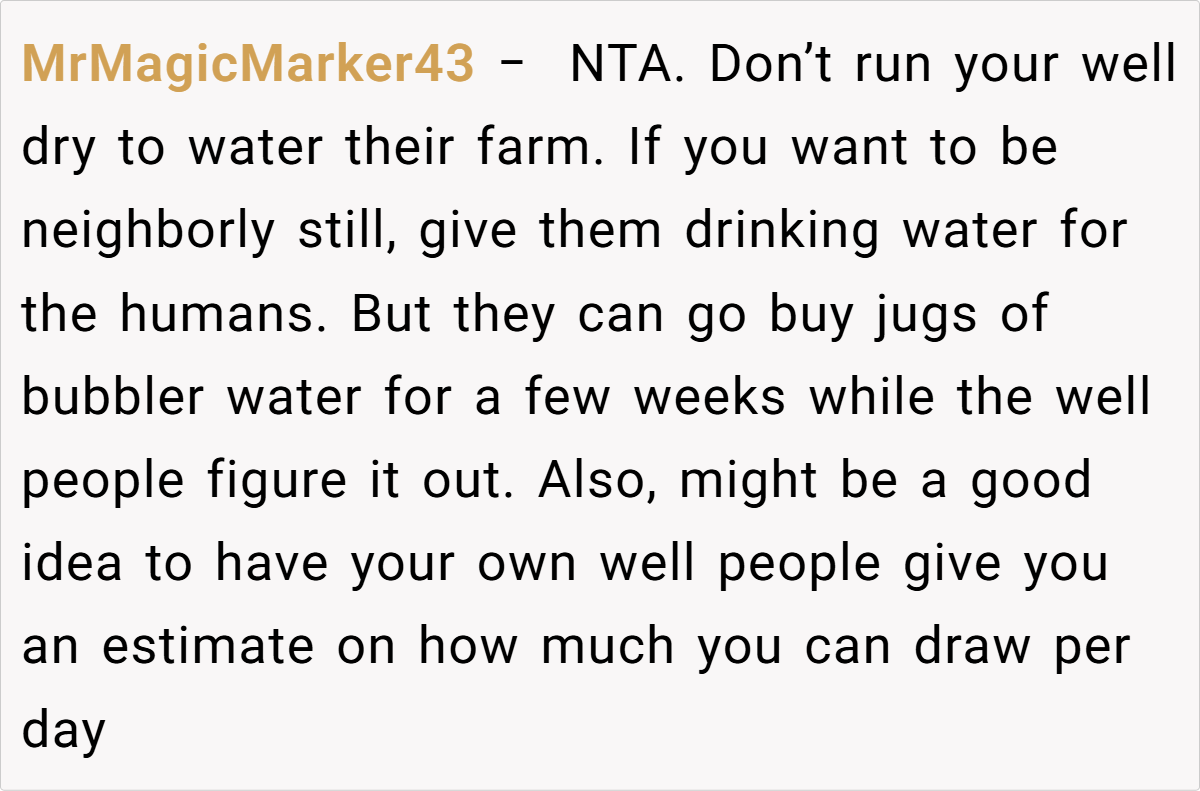Click the word "dry" in the comment
Screen dimensions: 1200x791
(x=59, y=149)
